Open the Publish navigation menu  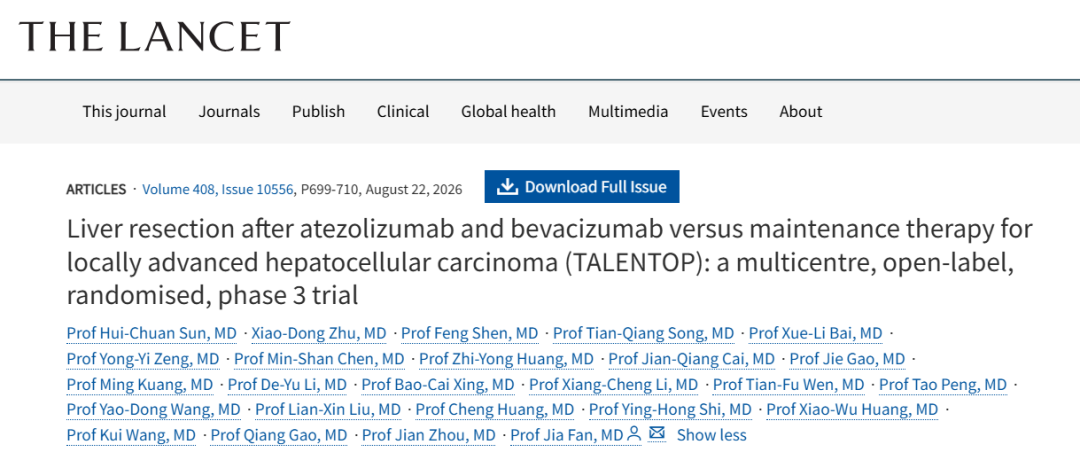318,112
